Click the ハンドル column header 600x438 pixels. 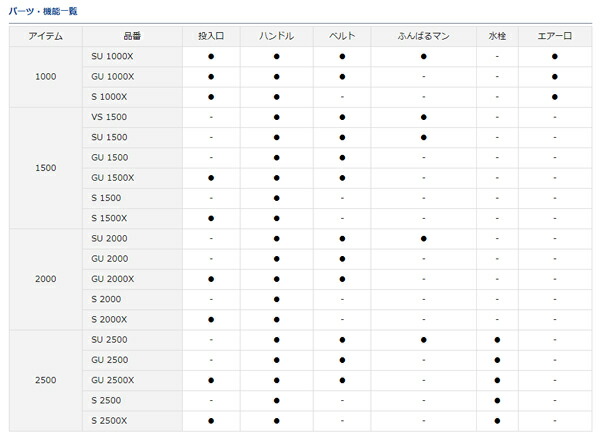(x=276, y=36)
